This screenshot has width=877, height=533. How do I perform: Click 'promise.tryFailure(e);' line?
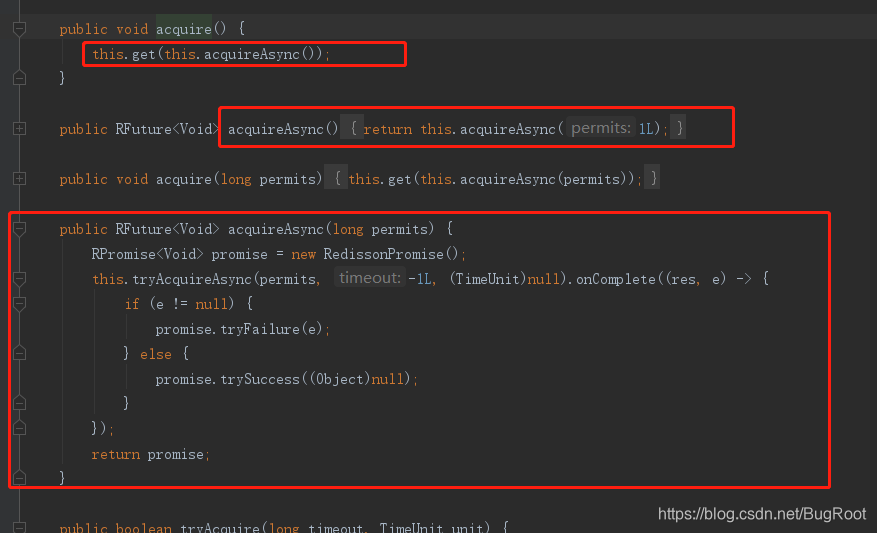pos(243,329)
